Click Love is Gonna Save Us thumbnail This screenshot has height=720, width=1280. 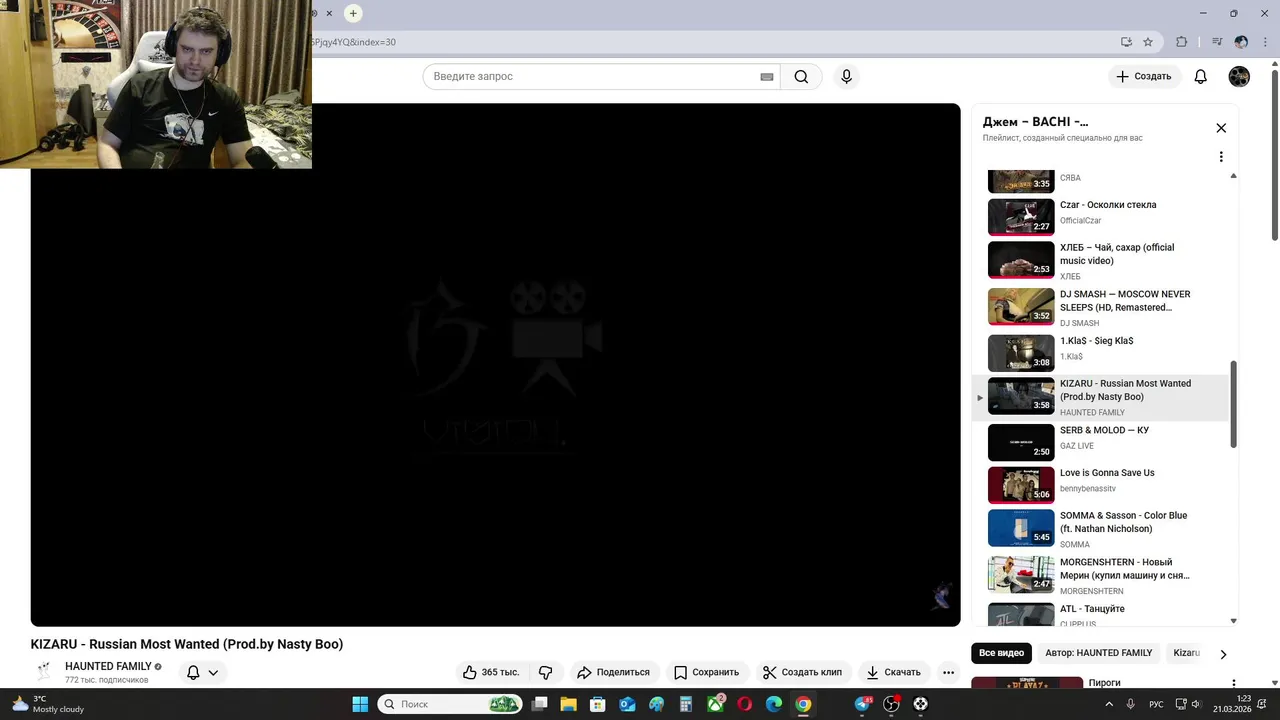coord(1021,485)
